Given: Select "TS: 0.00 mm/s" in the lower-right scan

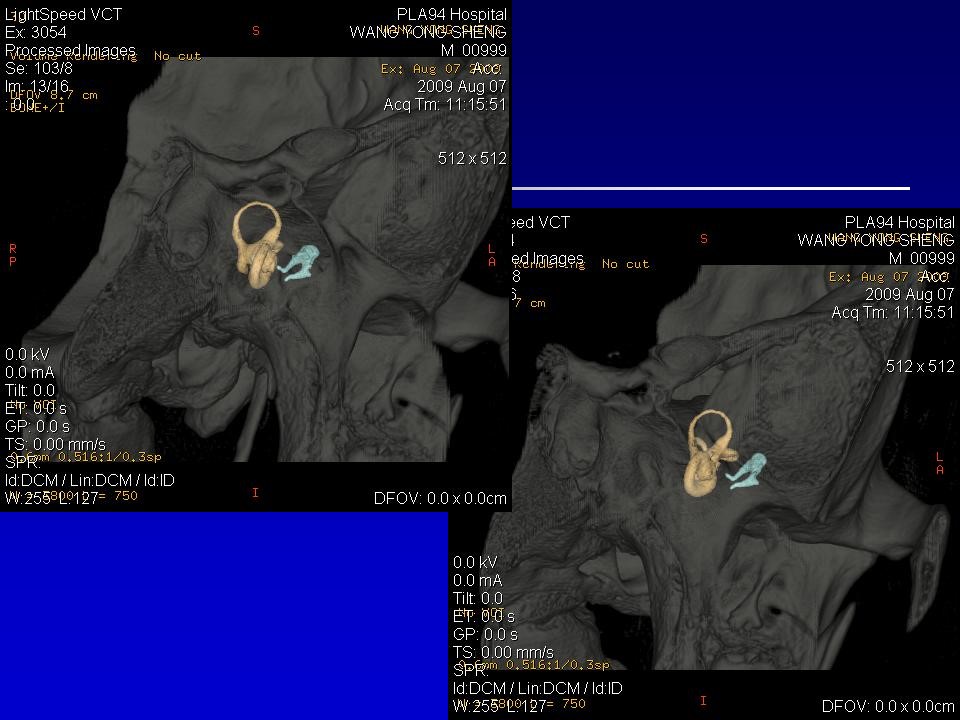Looking at the screenshot, I should [503, 652].
